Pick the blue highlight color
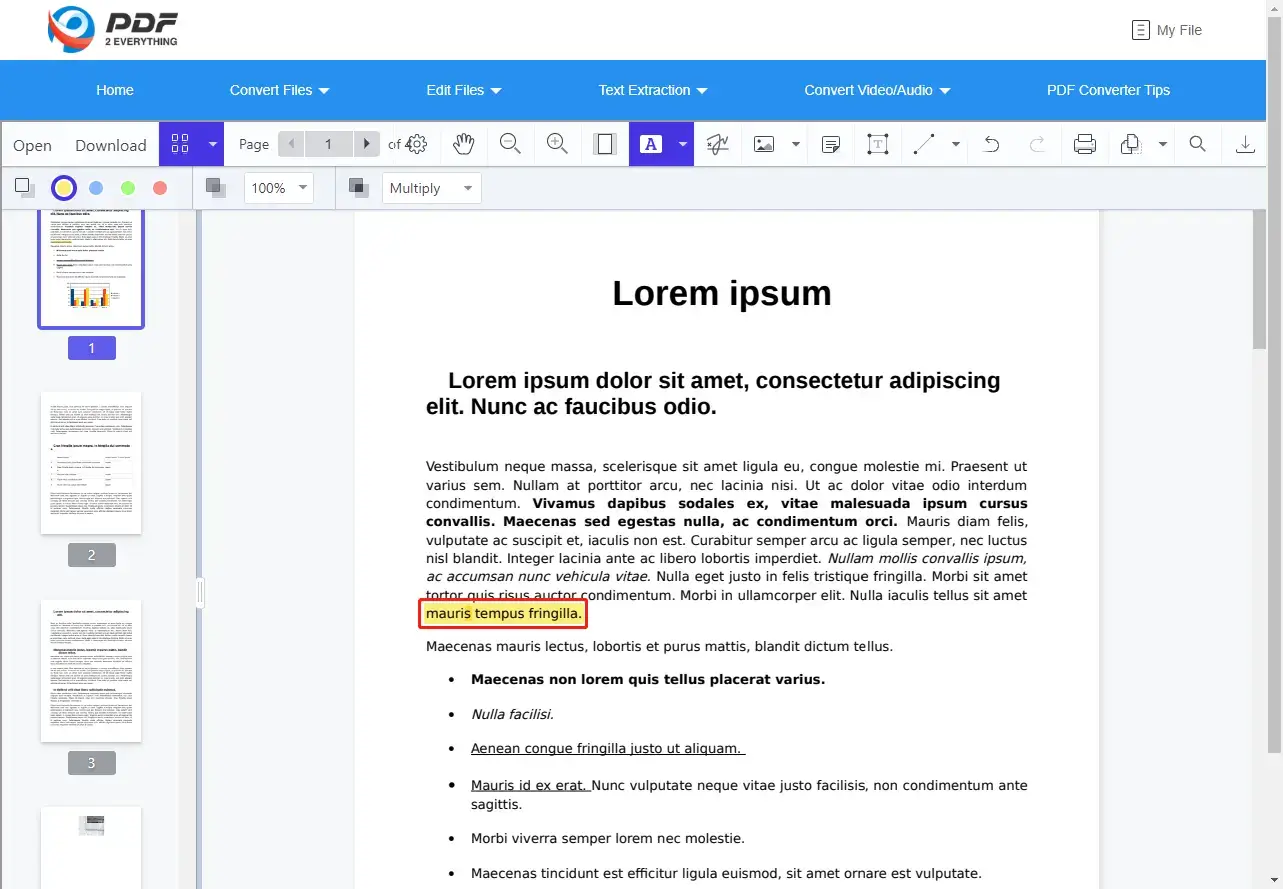 [96, 187]
